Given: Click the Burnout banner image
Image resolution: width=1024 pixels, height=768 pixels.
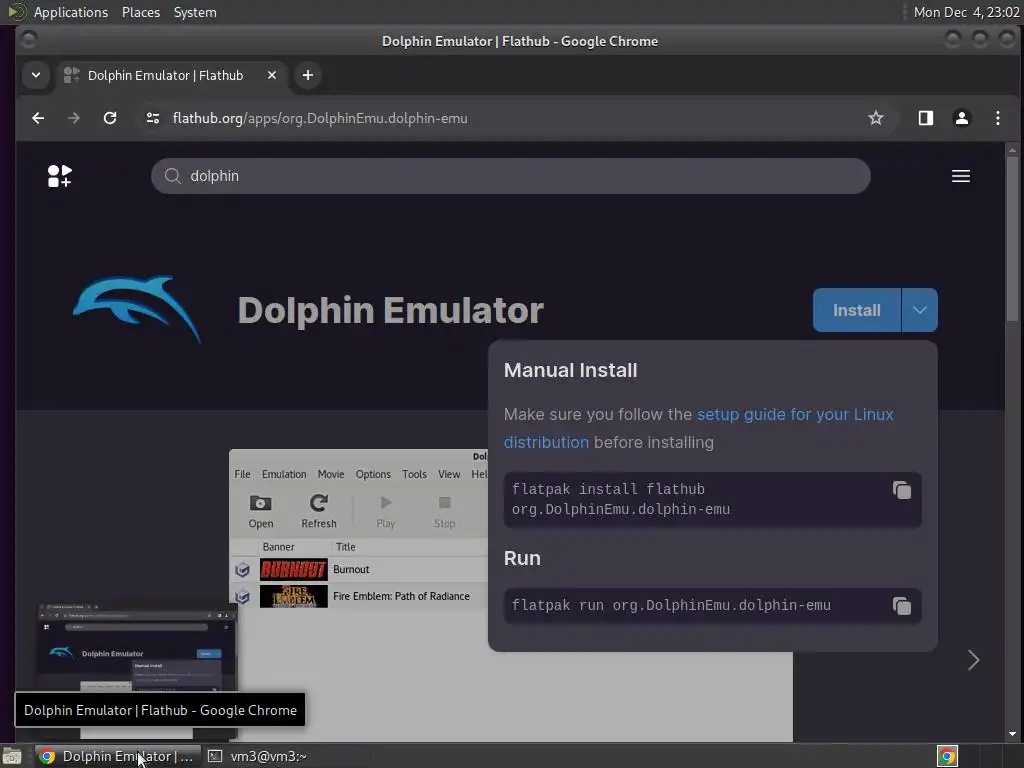Looking at the screenshot, I should coord(293,569).
